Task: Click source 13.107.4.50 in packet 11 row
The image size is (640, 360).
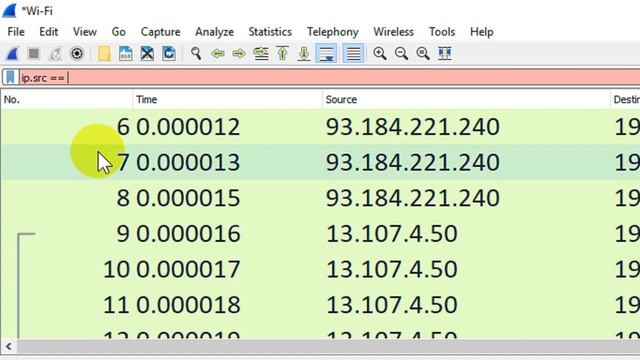Action: pos(392,305)
